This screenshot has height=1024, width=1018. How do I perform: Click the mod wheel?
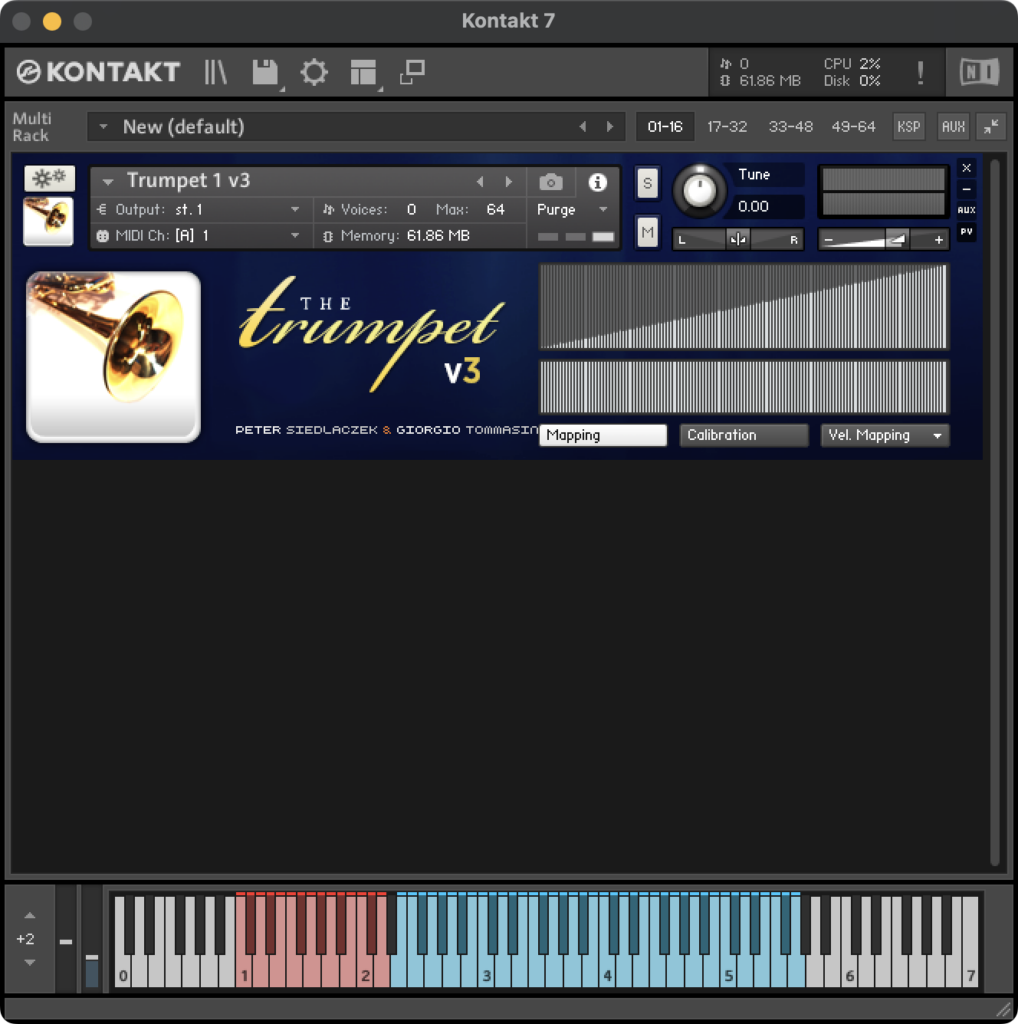tap(92, 941)
